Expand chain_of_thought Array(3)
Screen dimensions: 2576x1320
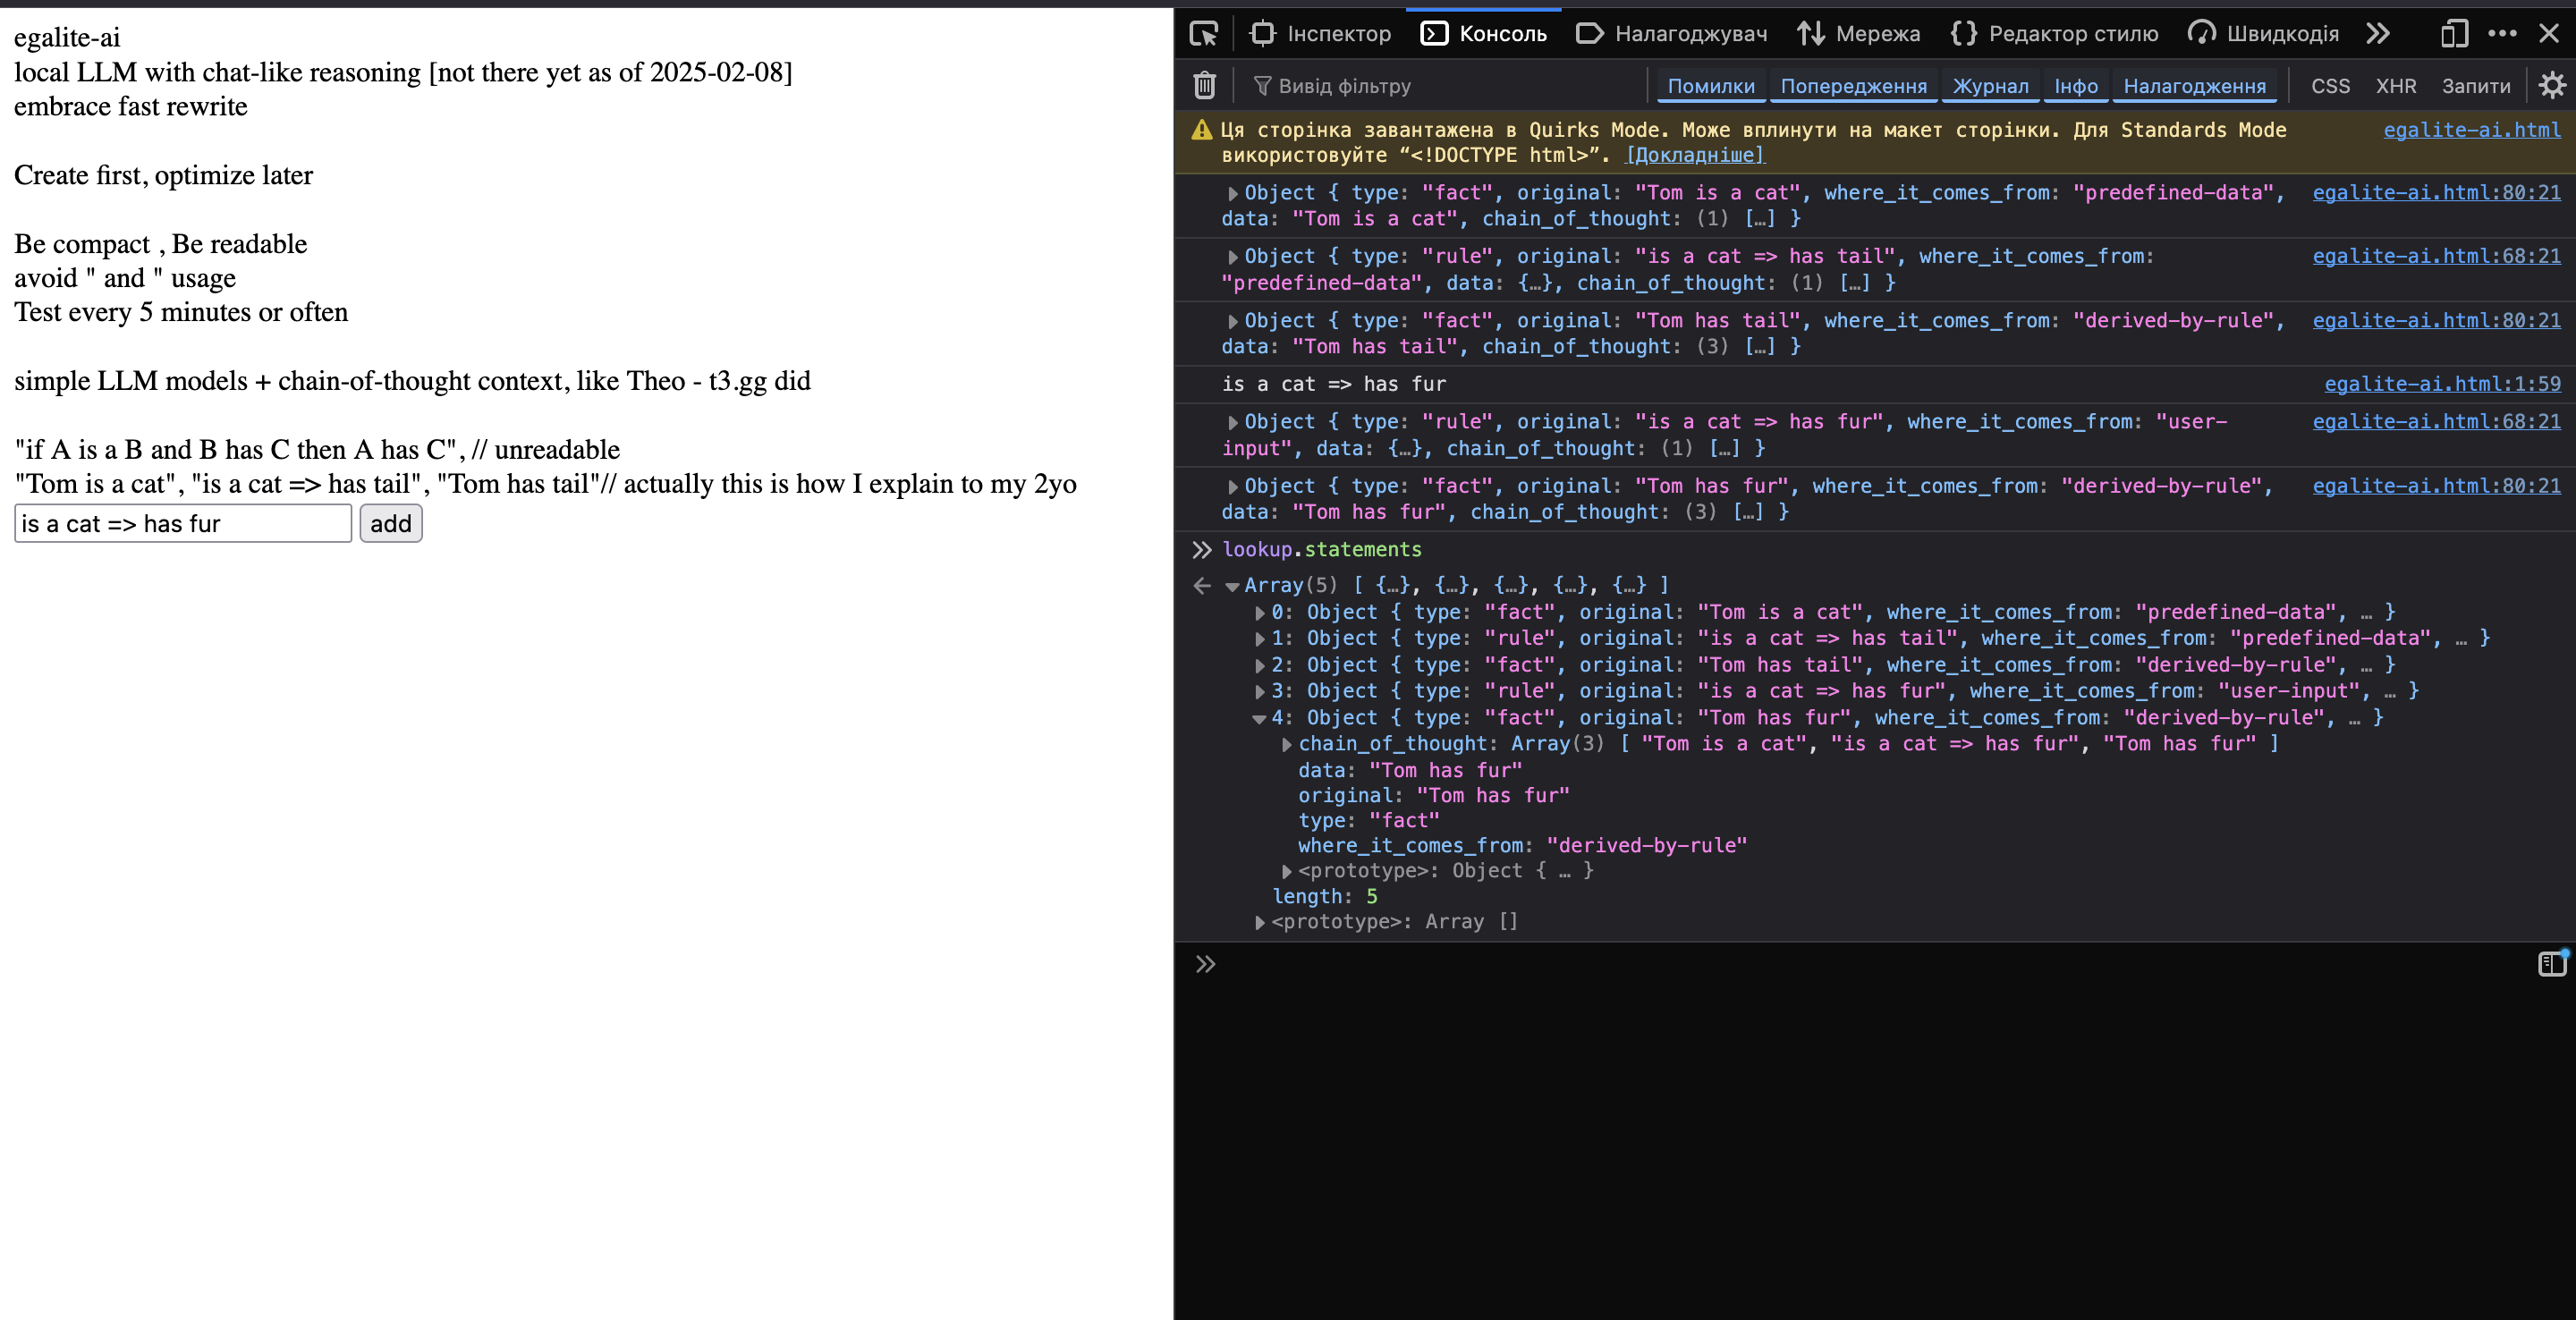tap(1287, 745)
